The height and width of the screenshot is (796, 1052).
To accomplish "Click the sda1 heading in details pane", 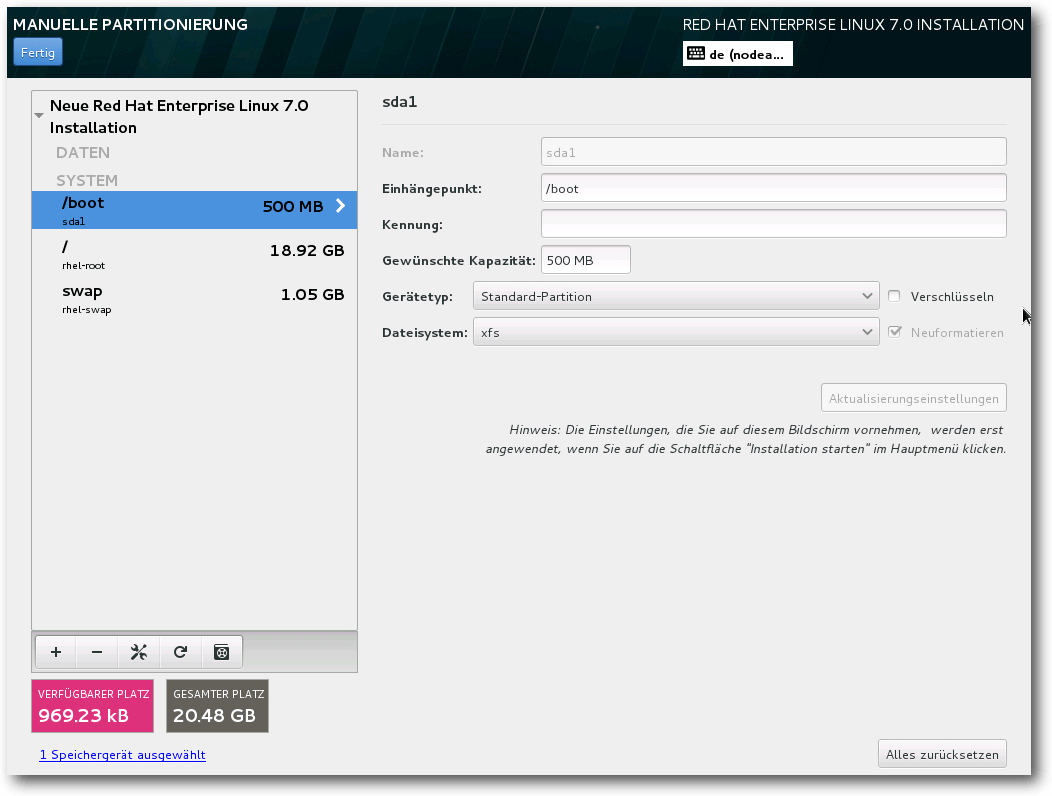I will [399, 102].
